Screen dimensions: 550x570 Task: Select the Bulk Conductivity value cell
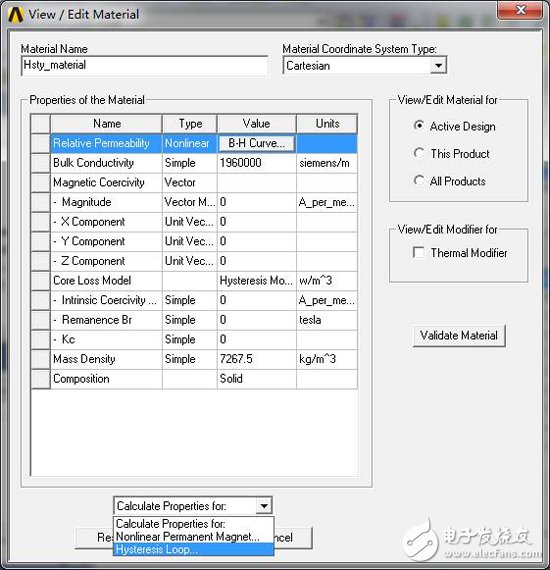coord(257,163)
